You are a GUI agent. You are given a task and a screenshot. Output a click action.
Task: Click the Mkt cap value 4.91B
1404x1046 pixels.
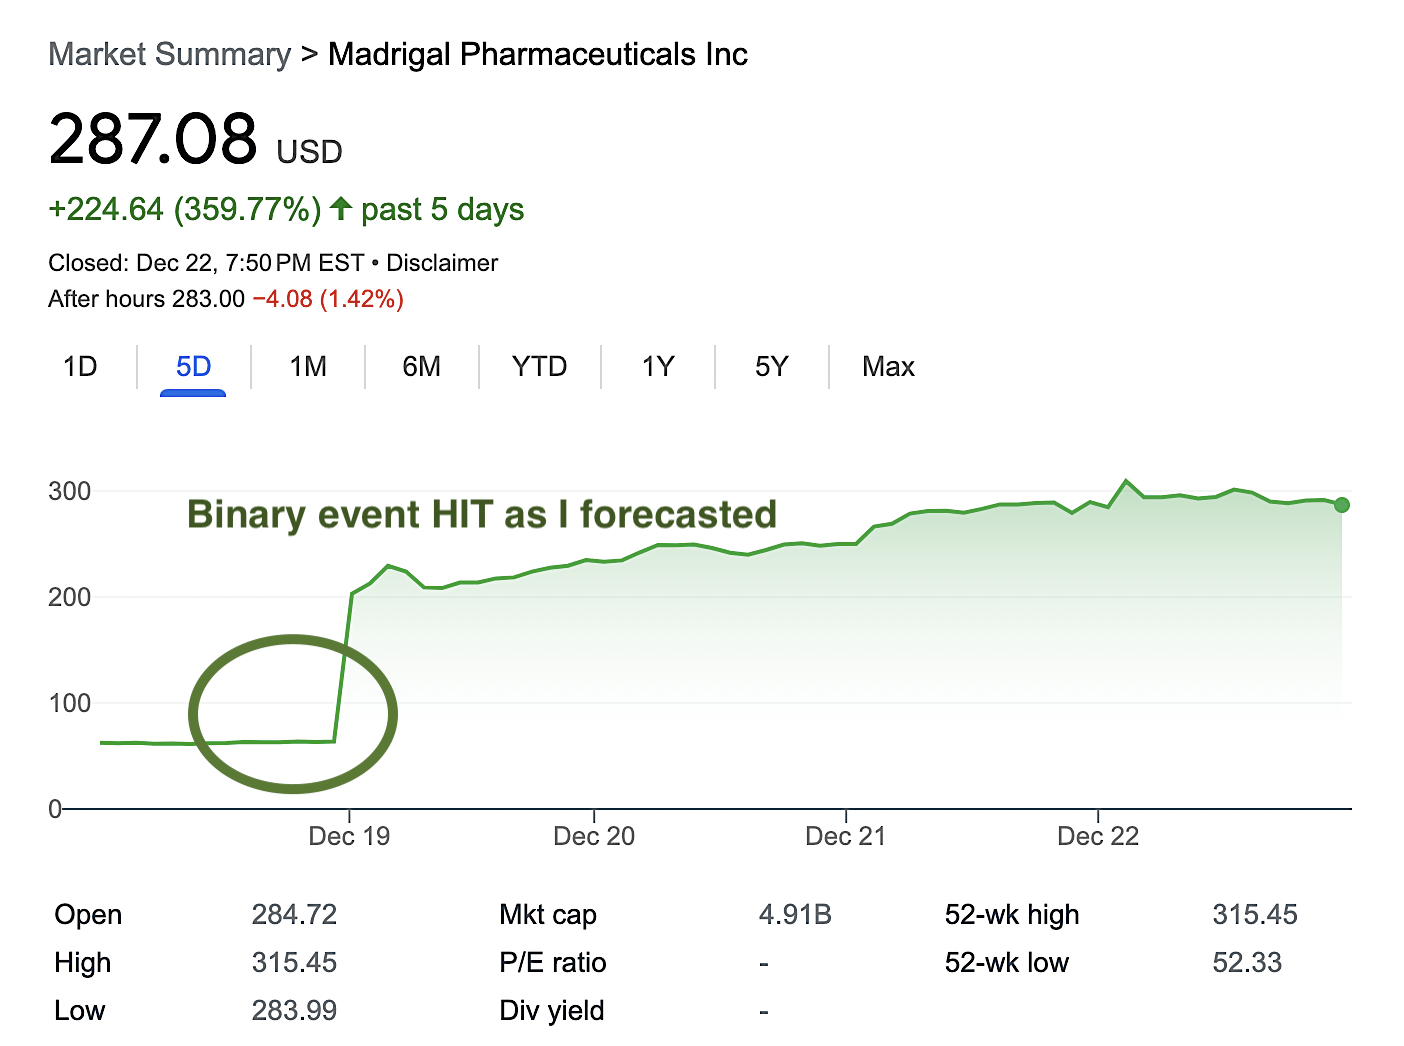[x=795, y=915]
